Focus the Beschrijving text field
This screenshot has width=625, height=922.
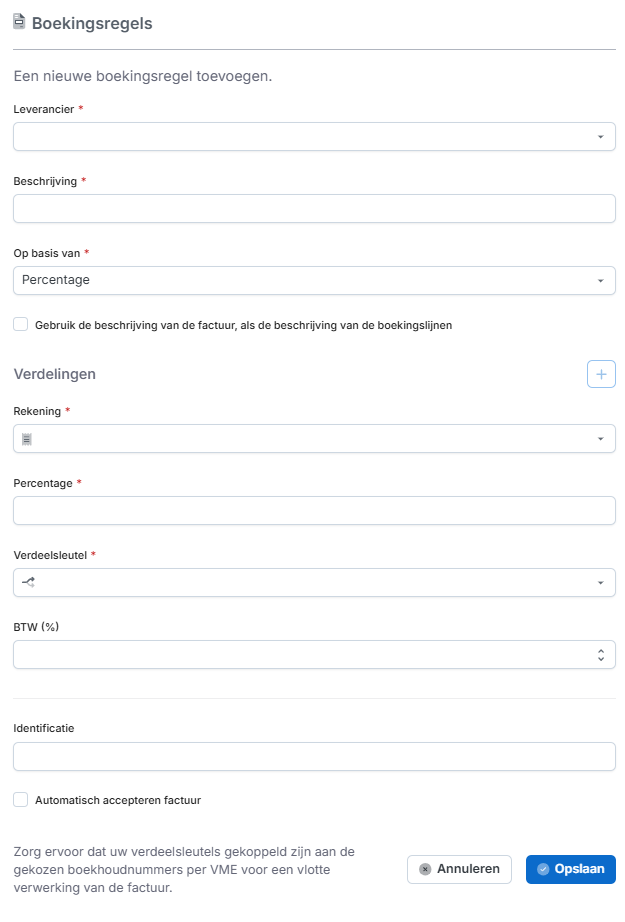(x=314, y=209)
